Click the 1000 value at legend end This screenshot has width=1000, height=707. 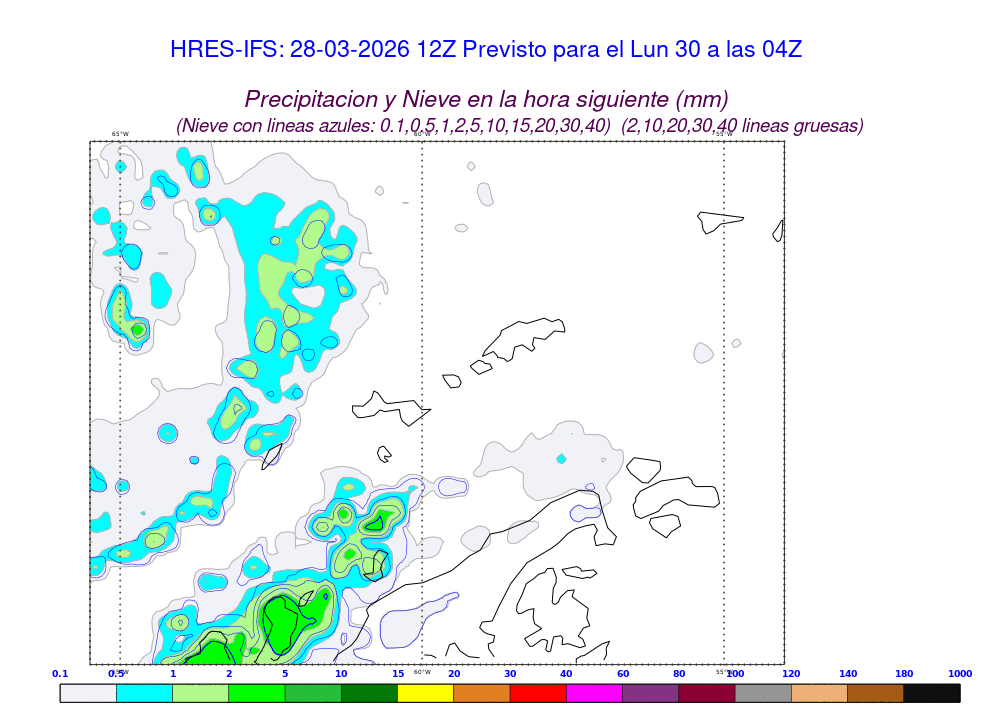[x=960, y=674]
